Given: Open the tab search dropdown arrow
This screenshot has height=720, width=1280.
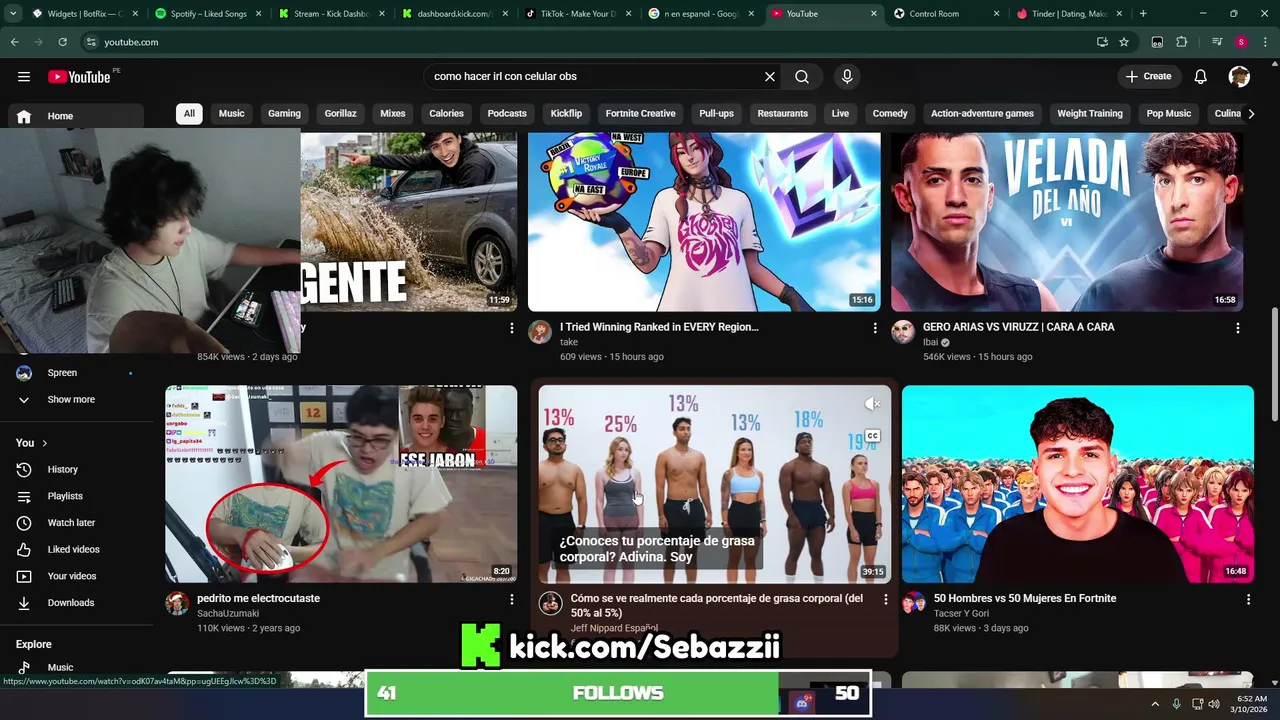Looking at the screenshot, I should 13,14.
